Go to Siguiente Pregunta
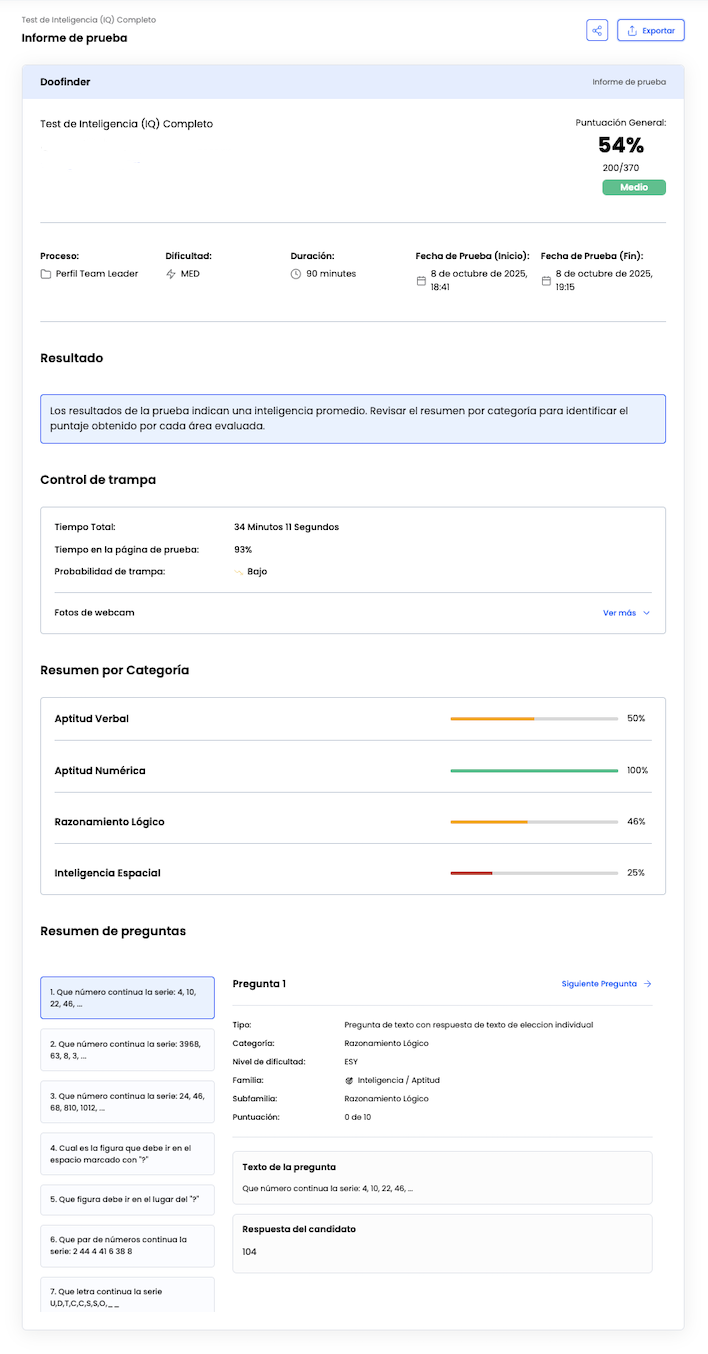The image size is (708, 1354). click(x=606, y=984)
